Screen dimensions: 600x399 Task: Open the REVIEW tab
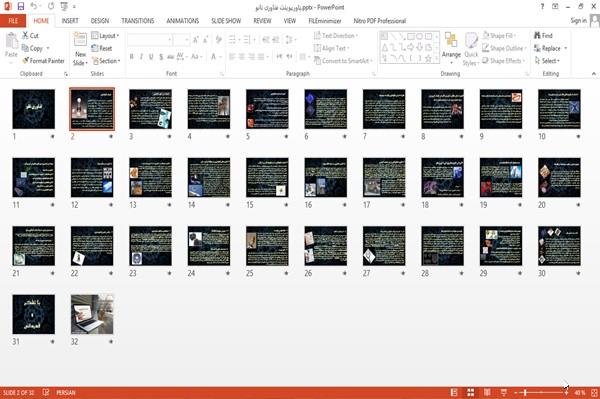tap(262, 21)
